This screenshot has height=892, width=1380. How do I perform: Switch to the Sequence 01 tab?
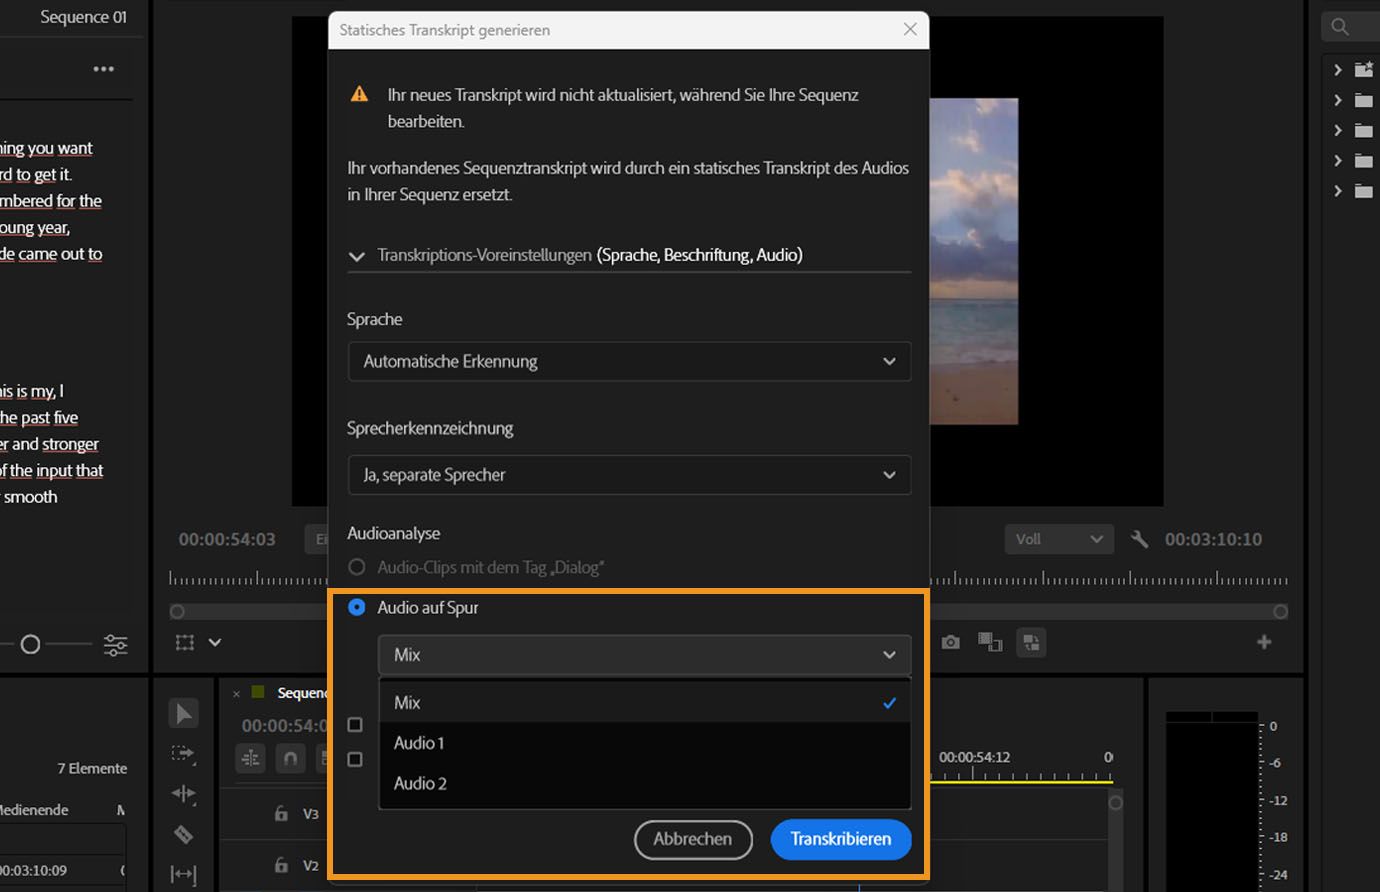[82, 16]
